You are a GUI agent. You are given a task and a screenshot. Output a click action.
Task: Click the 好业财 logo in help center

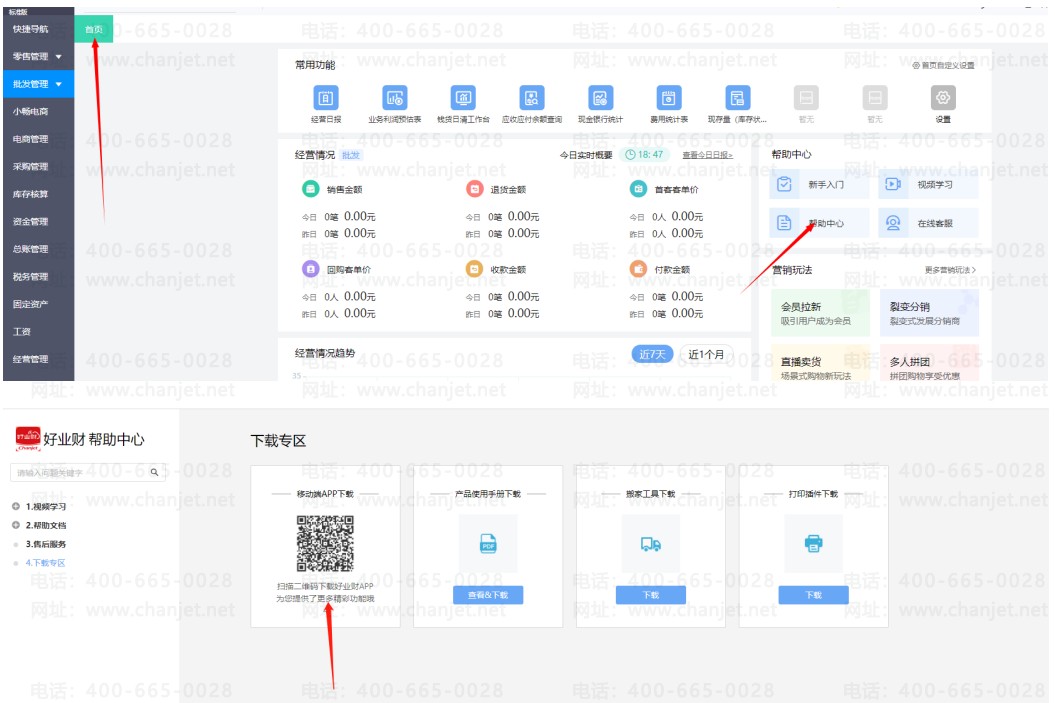pyautogui.click(x=28, y=438)
